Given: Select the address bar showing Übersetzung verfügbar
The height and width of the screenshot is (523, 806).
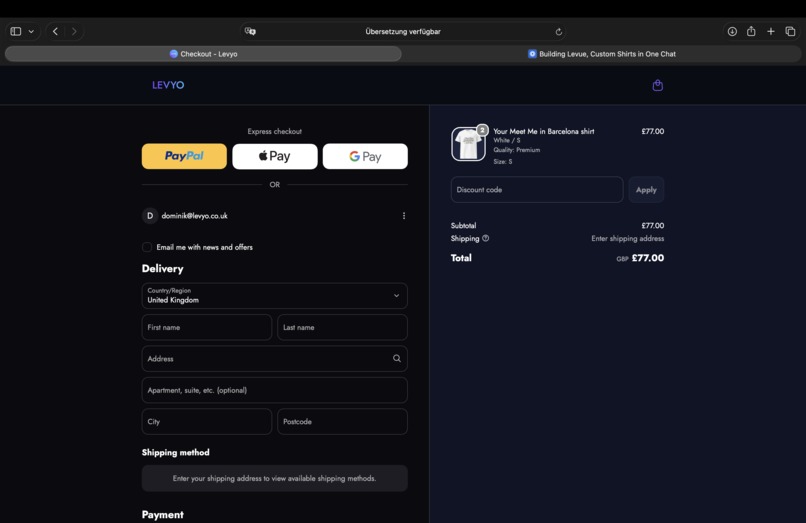Looking at the screenshot, I should [403, 31].
